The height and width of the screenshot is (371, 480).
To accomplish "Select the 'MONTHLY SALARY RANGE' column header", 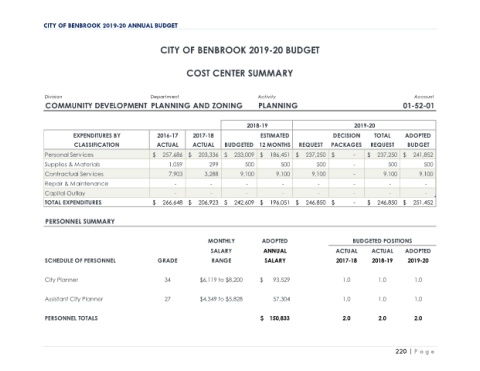I will tap(221, 251).
